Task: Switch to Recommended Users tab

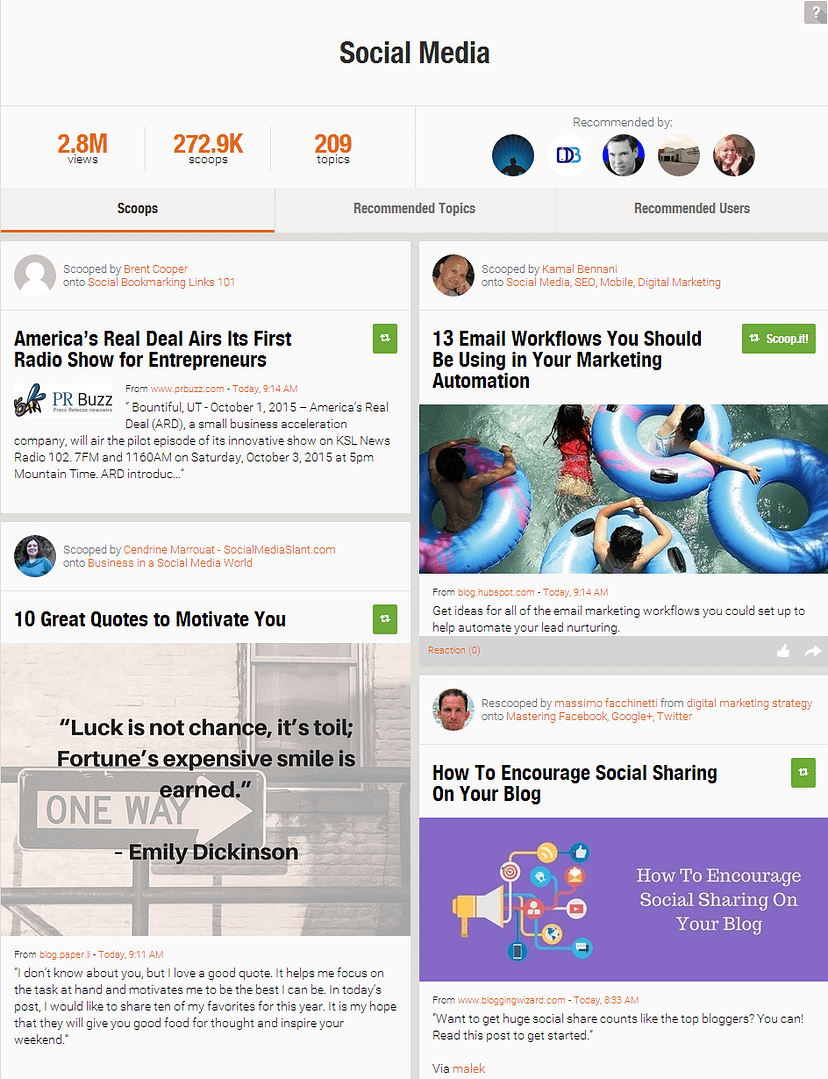Action: point(692,209)
